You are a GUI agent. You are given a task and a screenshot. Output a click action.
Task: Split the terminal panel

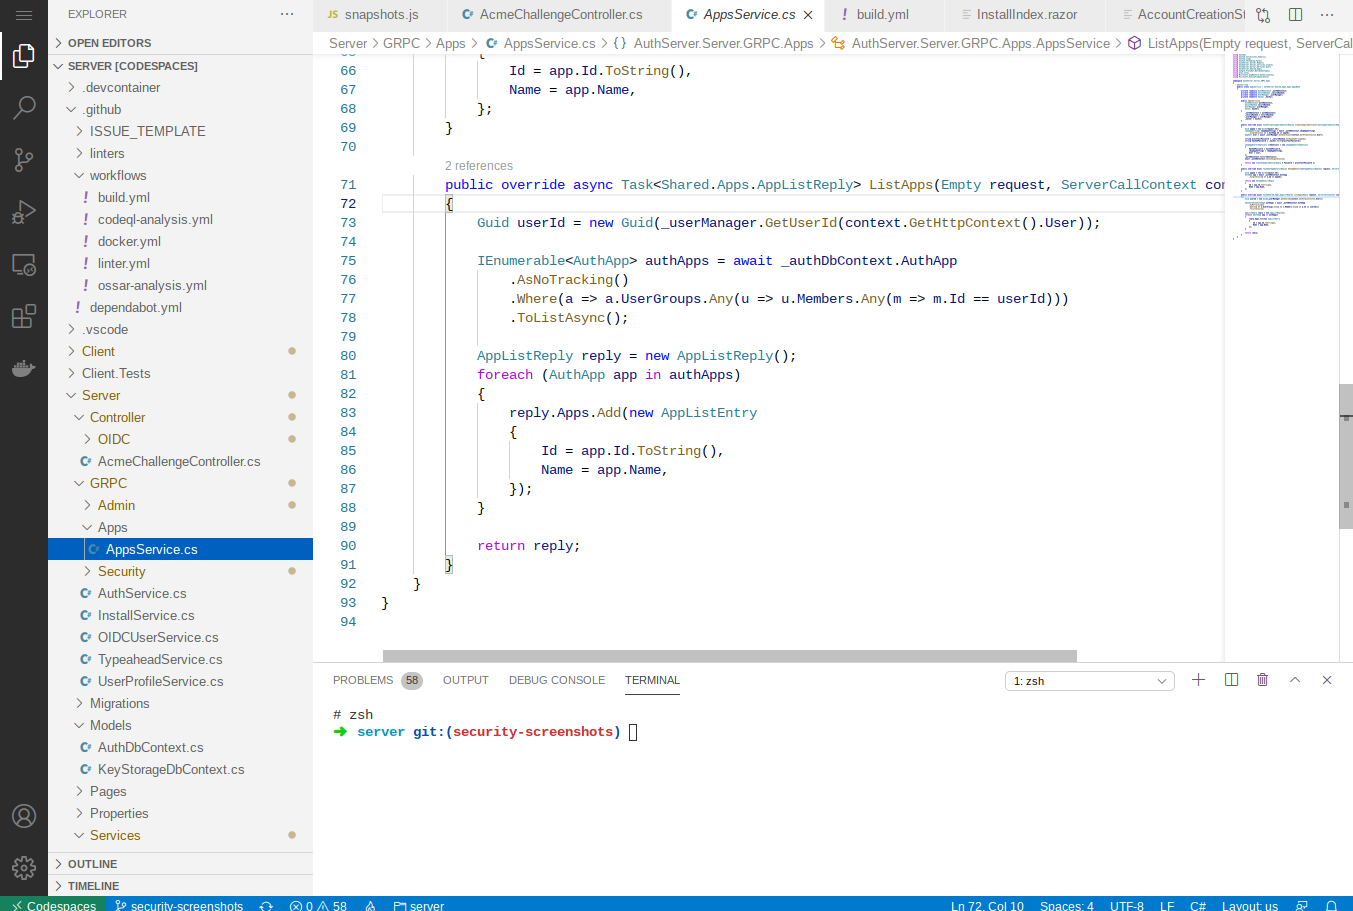1231,680
